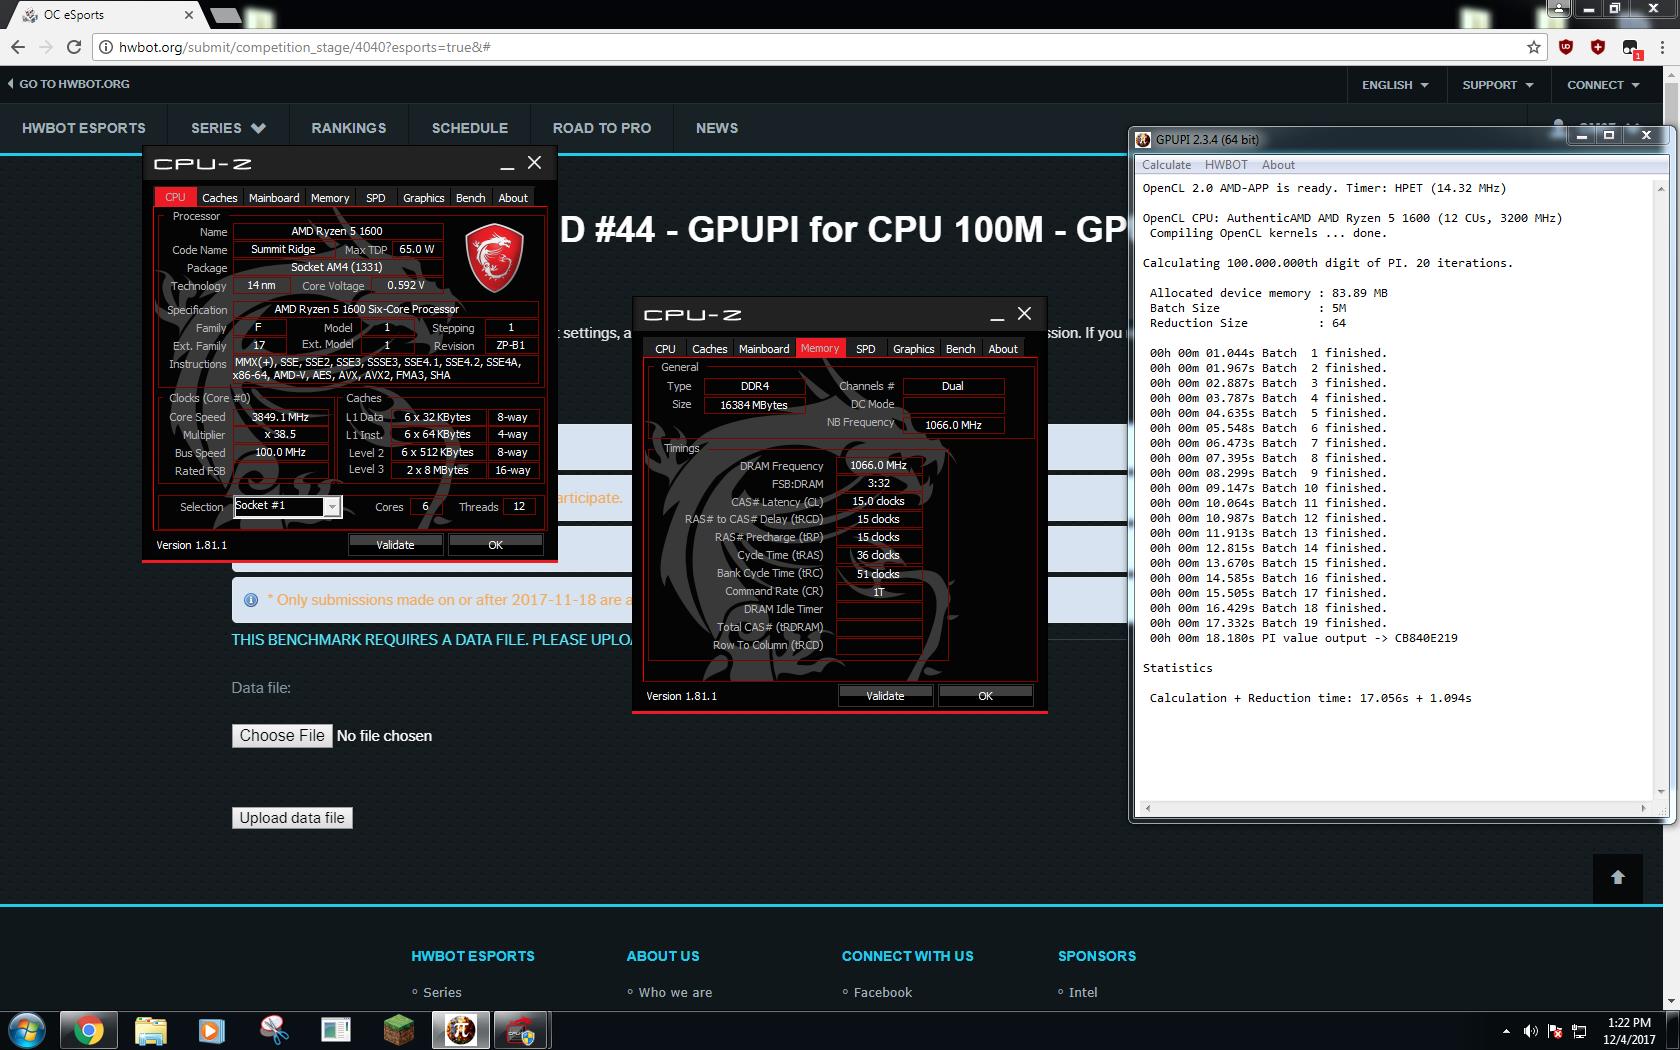1680x1050 pixels.
Task: Switch to CPU-Z taskbar icon
Action: [521, 1030]
